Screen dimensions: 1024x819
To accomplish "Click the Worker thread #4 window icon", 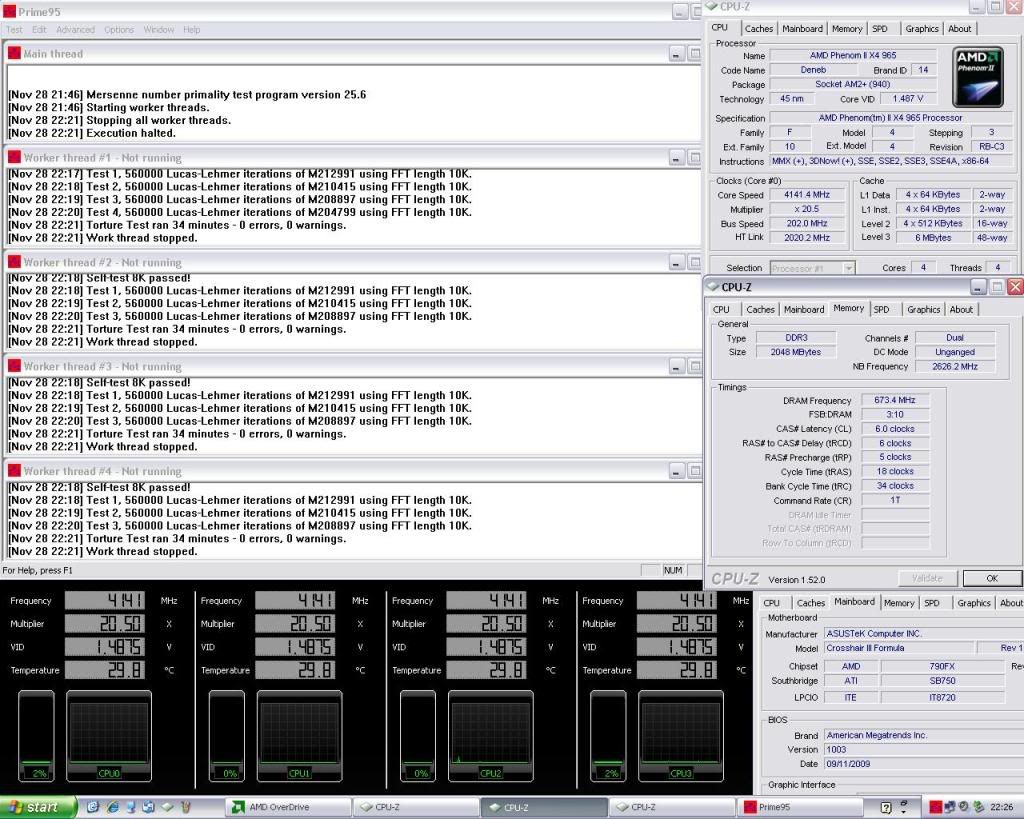I will pyautogui.click(x=14, y=471).
